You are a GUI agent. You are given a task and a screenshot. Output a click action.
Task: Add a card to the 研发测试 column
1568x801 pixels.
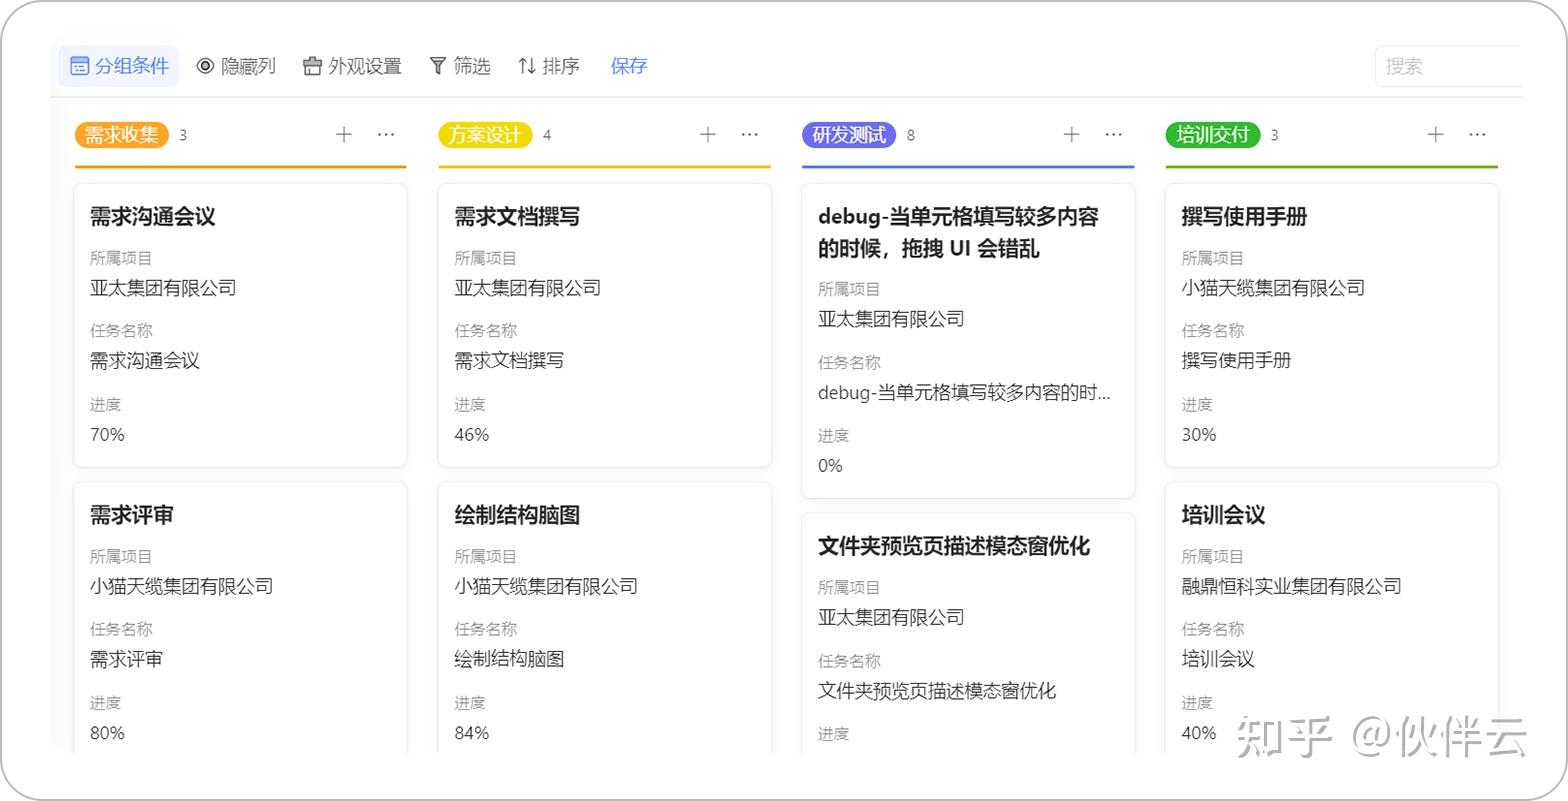tap(1072, 134)
